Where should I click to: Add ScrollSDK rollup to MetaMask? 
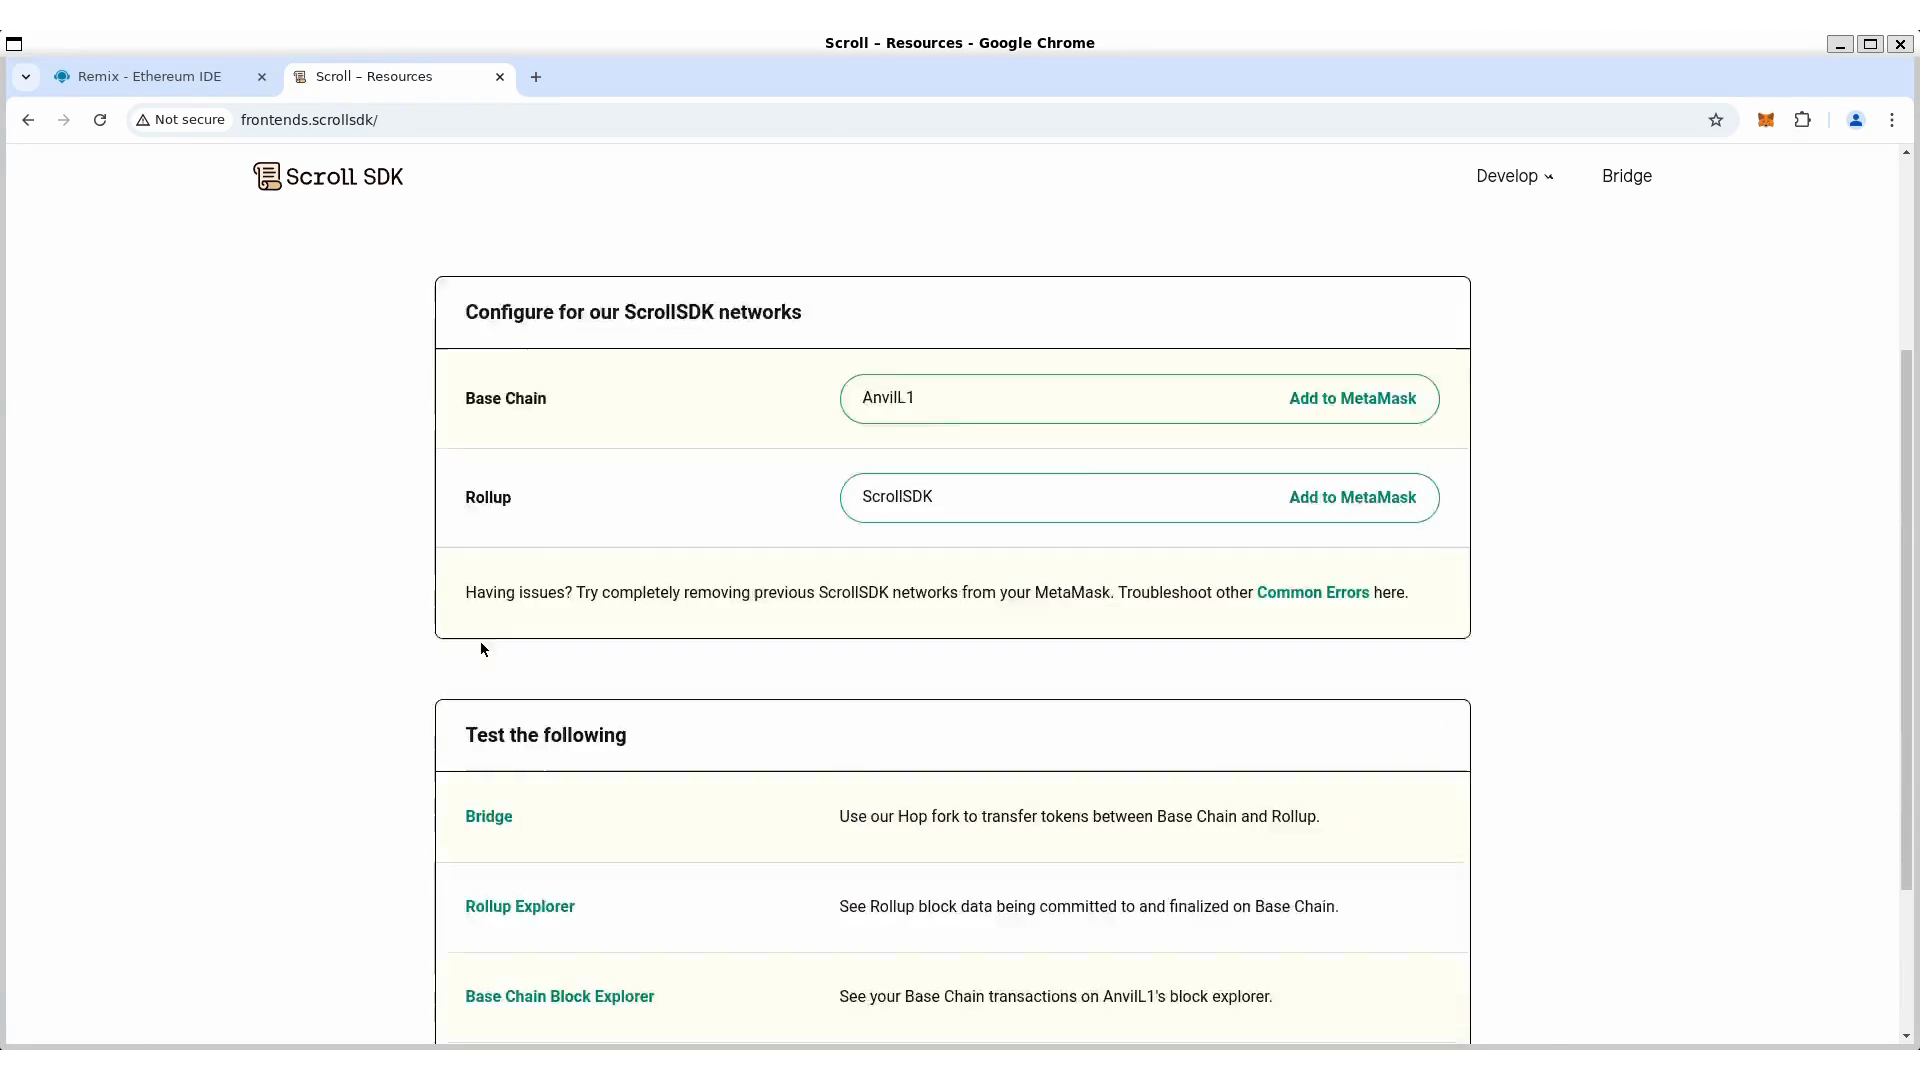[1352, 498]
